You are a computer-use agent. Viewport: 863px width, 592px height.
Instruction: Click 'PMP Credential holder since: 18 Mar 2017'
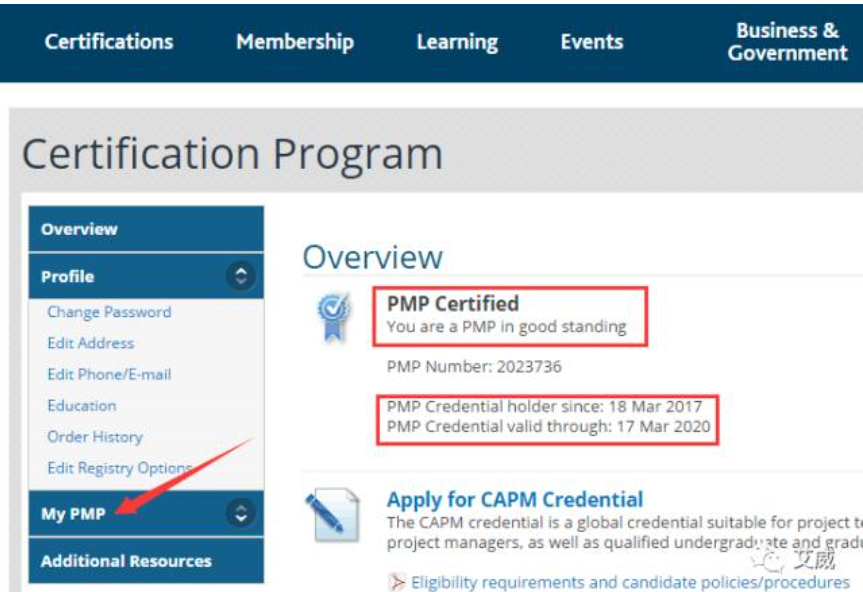click(544, 407)
